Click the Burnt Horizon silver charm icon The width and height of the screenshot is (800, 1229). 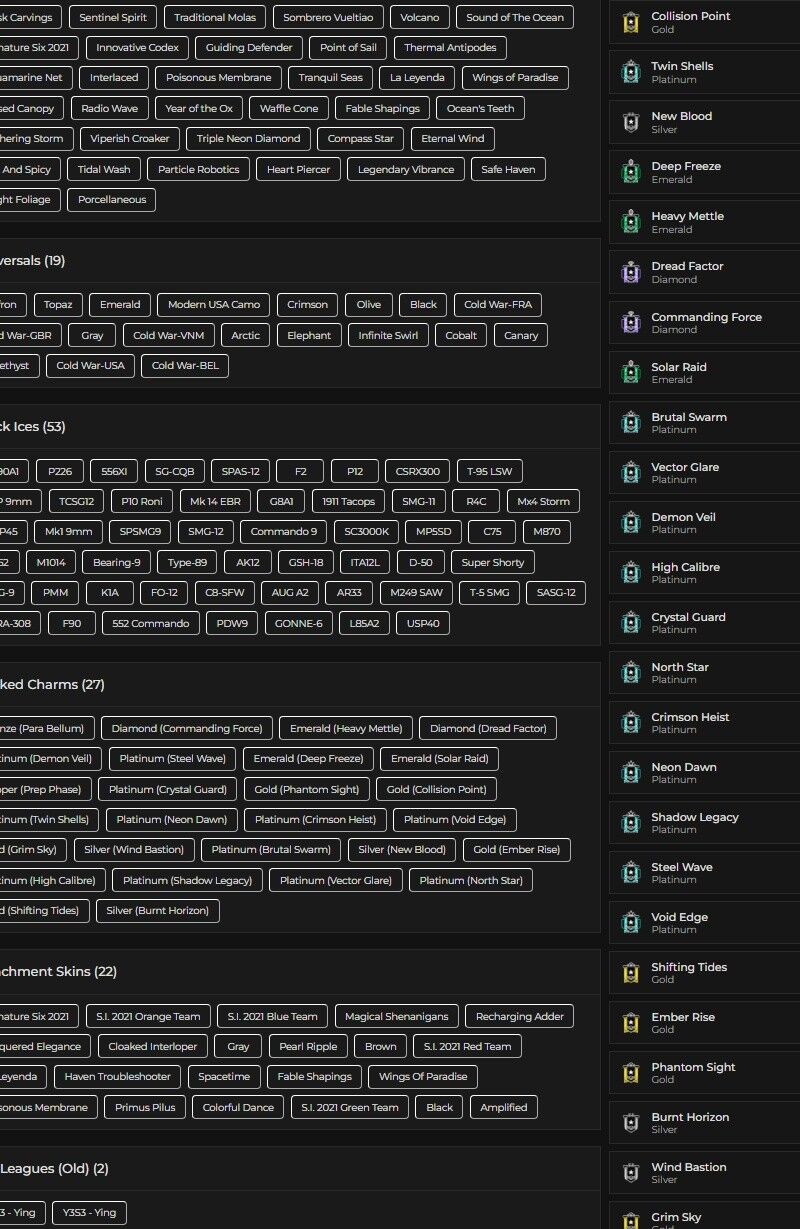tap(630, 1123)
